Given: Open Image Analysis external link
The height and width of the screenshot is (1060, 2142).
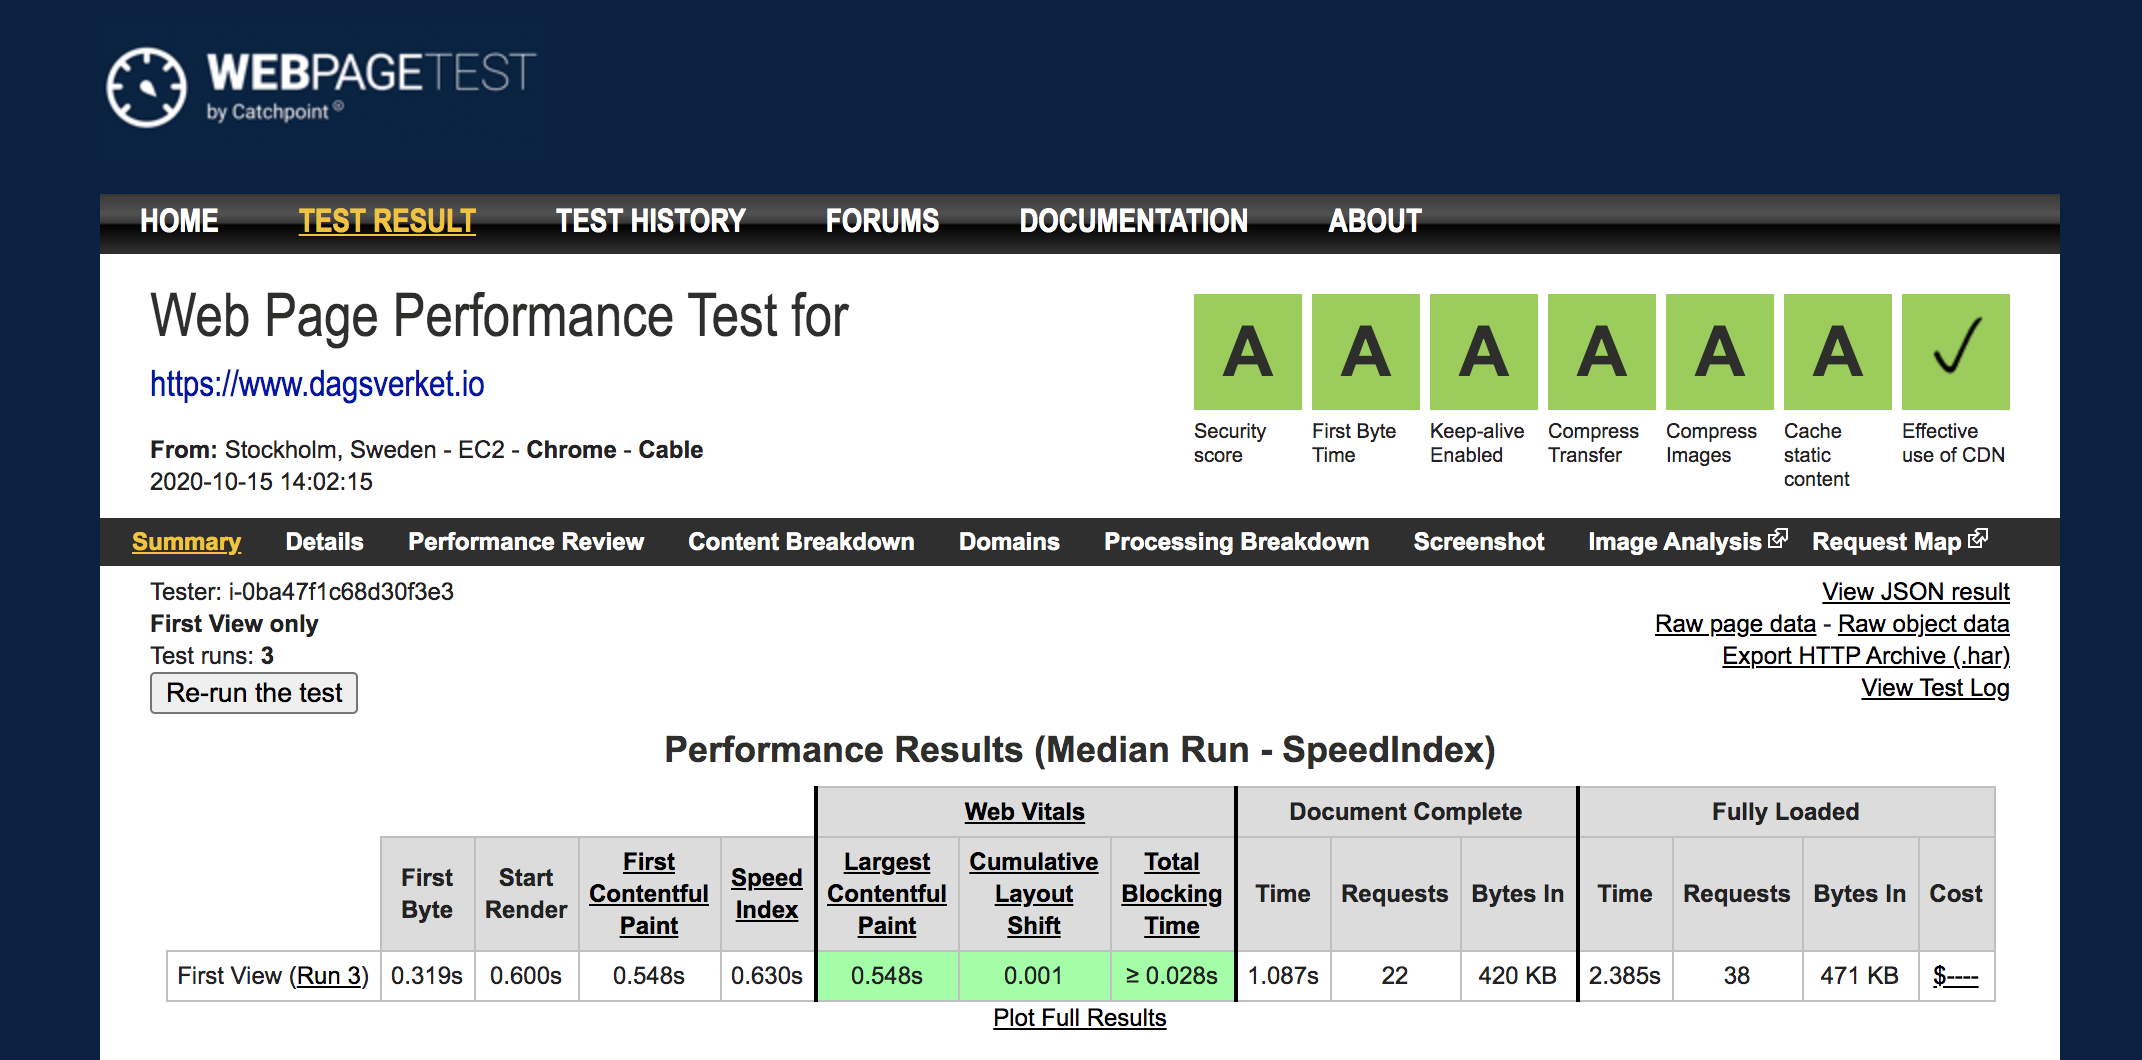Looking at the screenshot, I should pos(1687,542).
